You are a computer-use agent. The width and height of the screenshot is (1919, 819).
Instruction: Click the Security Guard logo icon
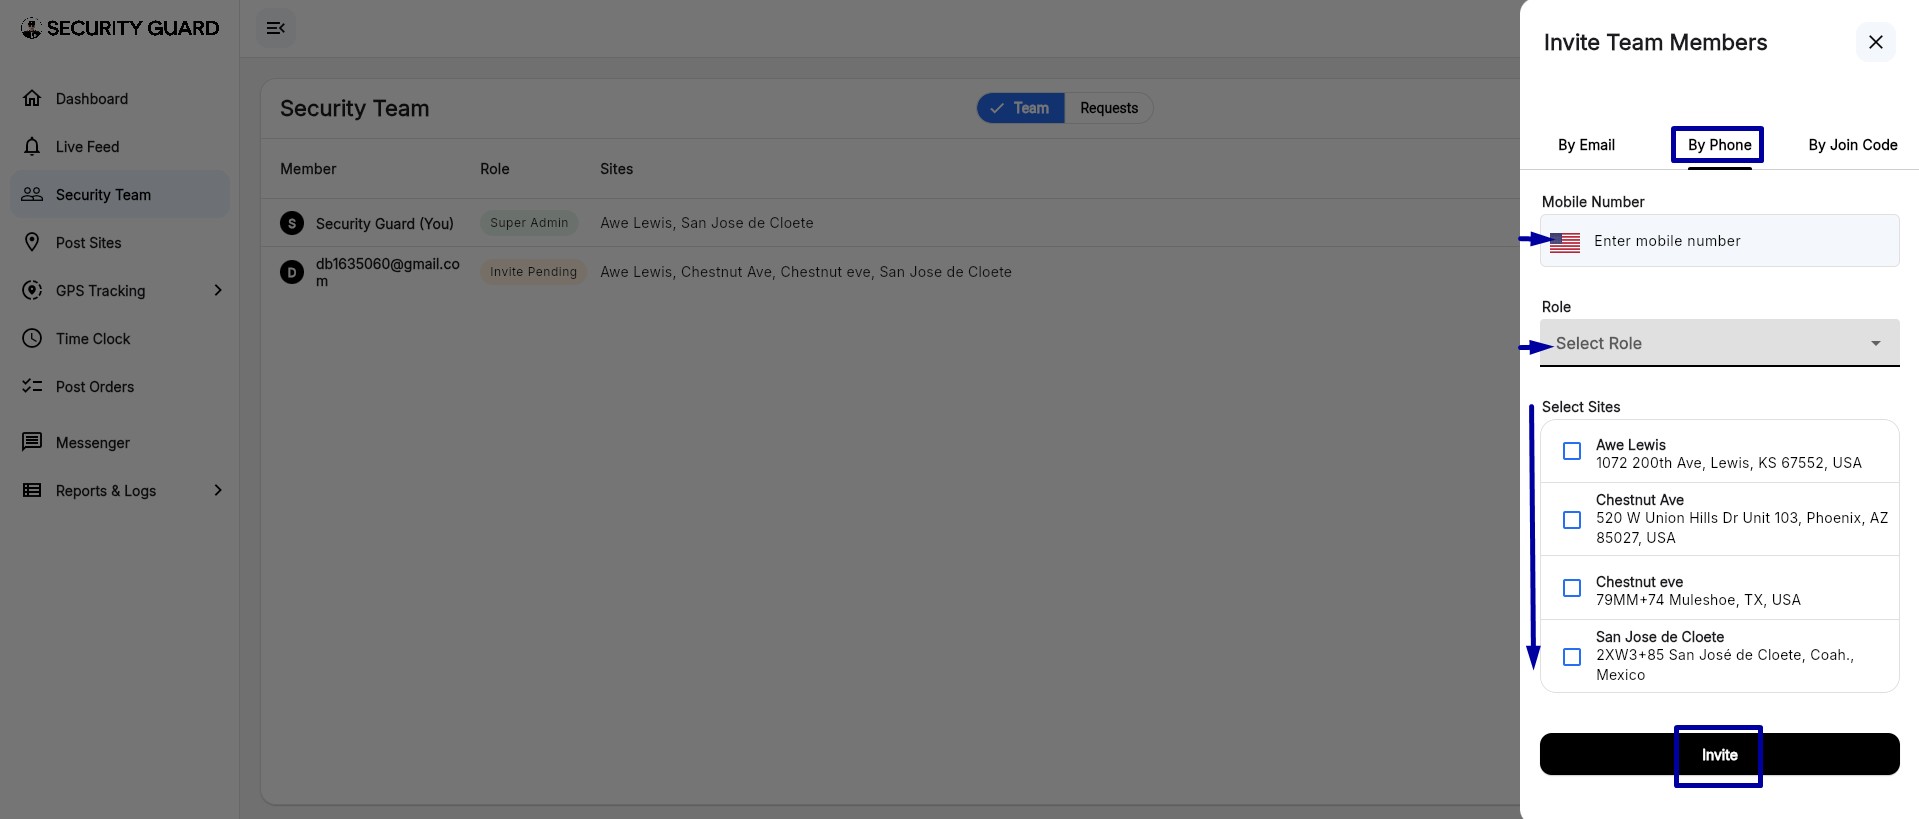coord(31,28)
